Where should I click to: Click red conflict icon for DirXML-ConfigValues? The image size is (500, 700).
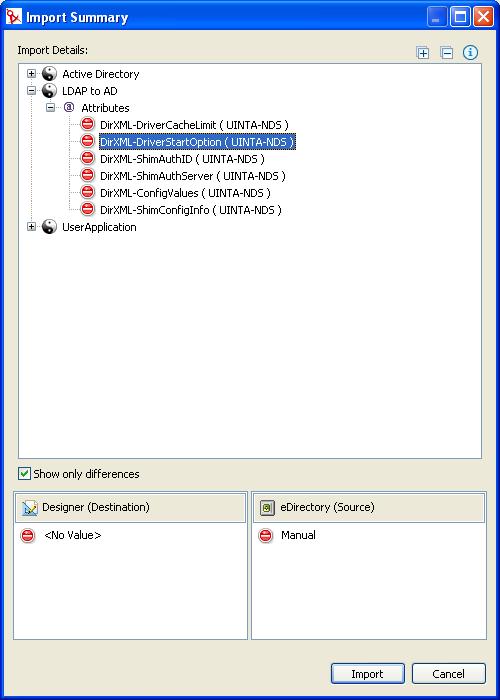click(x=88, y=192)
